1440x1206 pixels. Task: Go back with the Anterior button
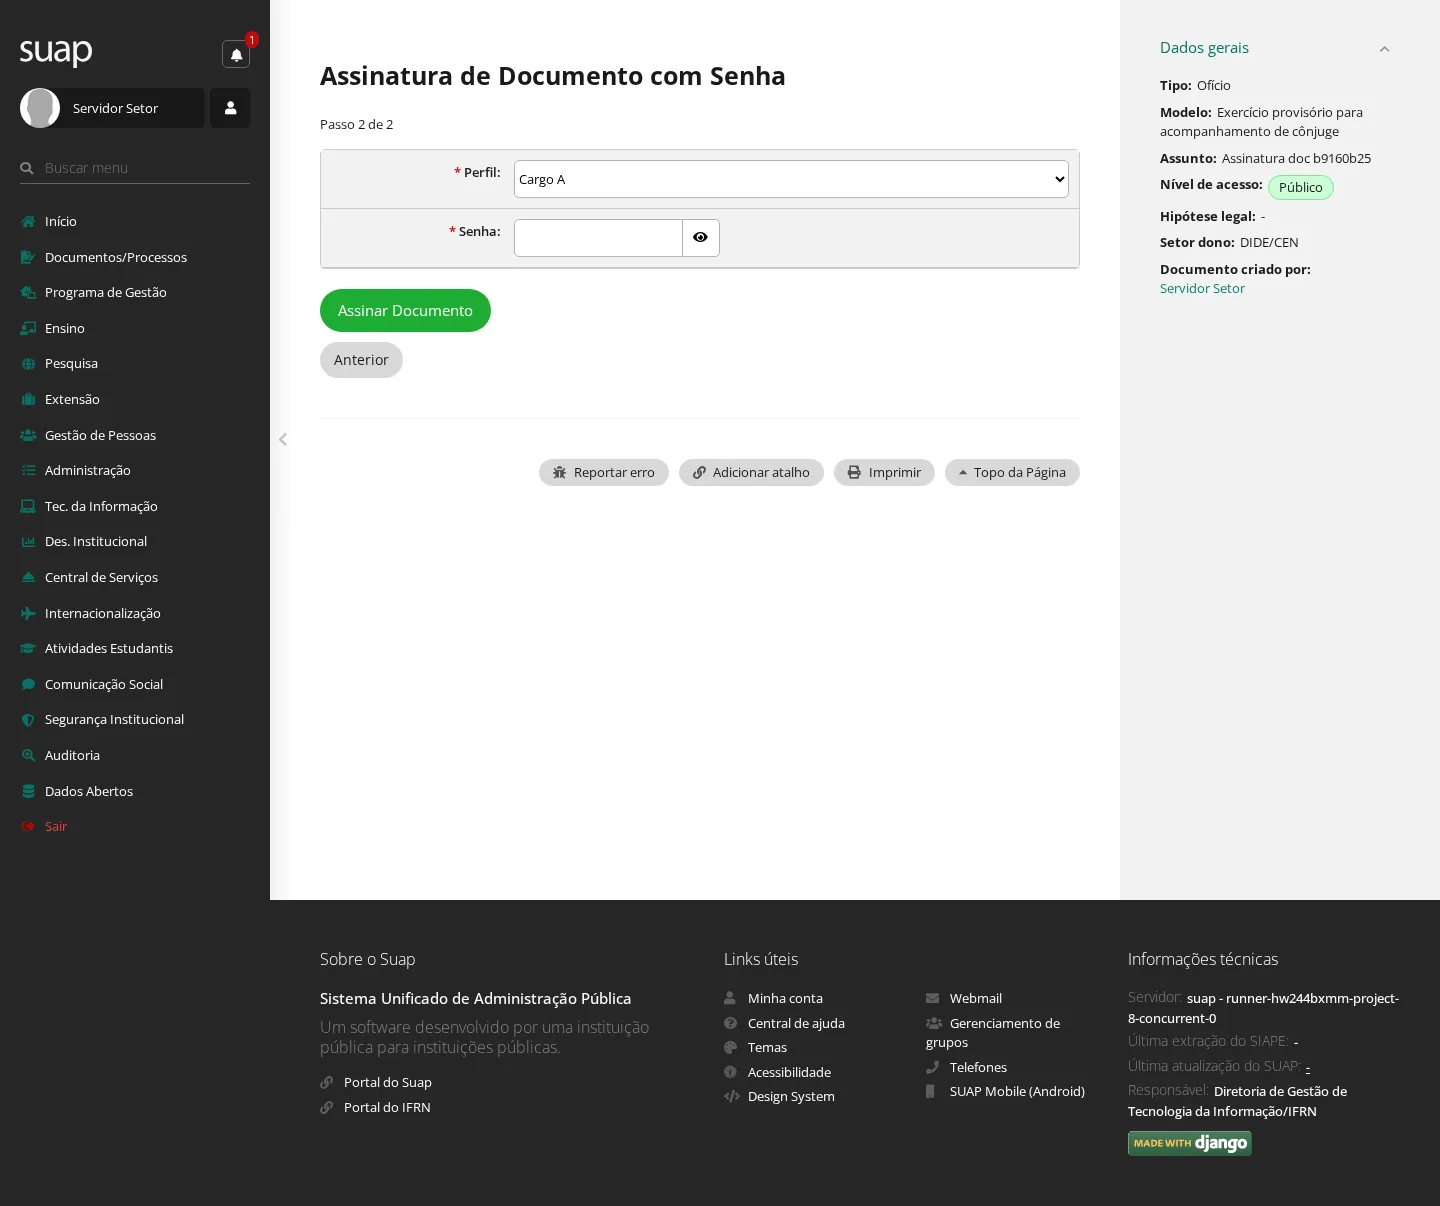361,360
